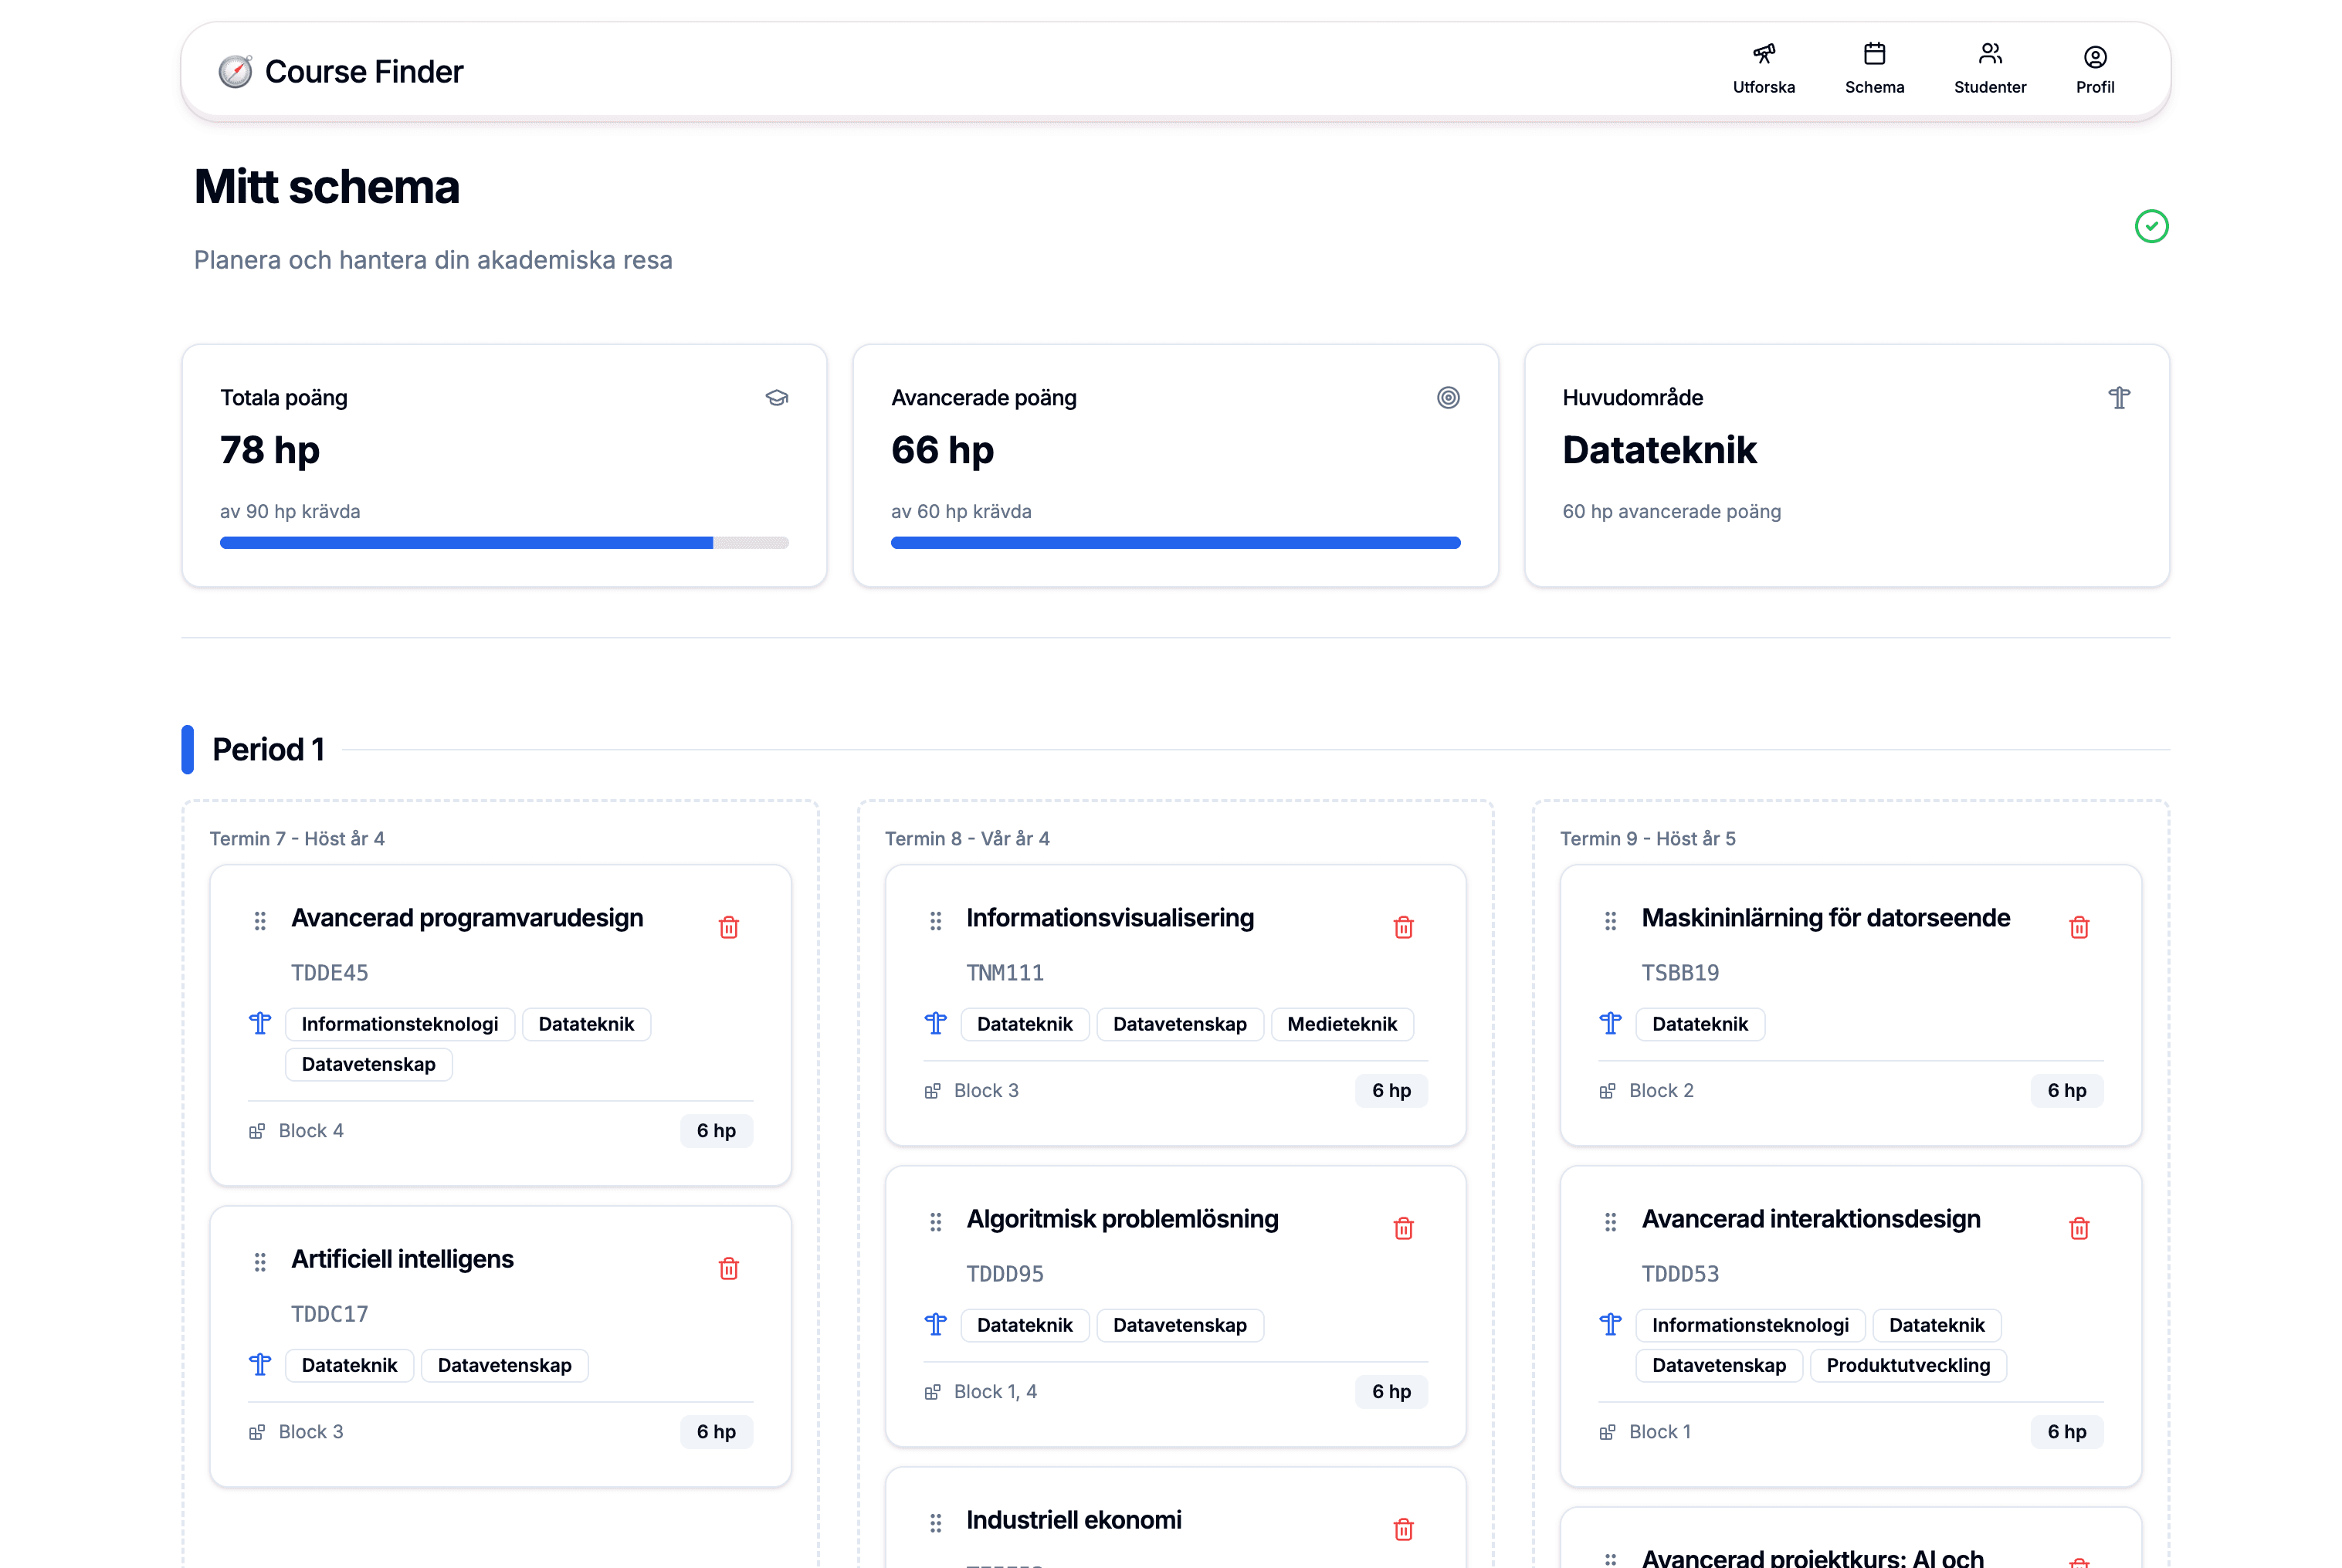This screenshot has height=1568, width=2342.
Task: Click the Industriell ekonomi course title
Action: 1073,1520
